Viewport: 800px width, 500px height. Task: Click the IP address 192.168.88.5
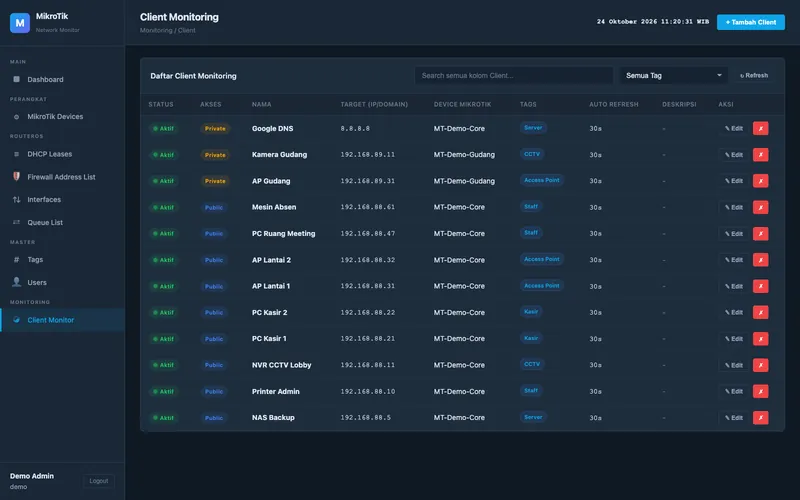pyautogui.click(x=366, y=417)
